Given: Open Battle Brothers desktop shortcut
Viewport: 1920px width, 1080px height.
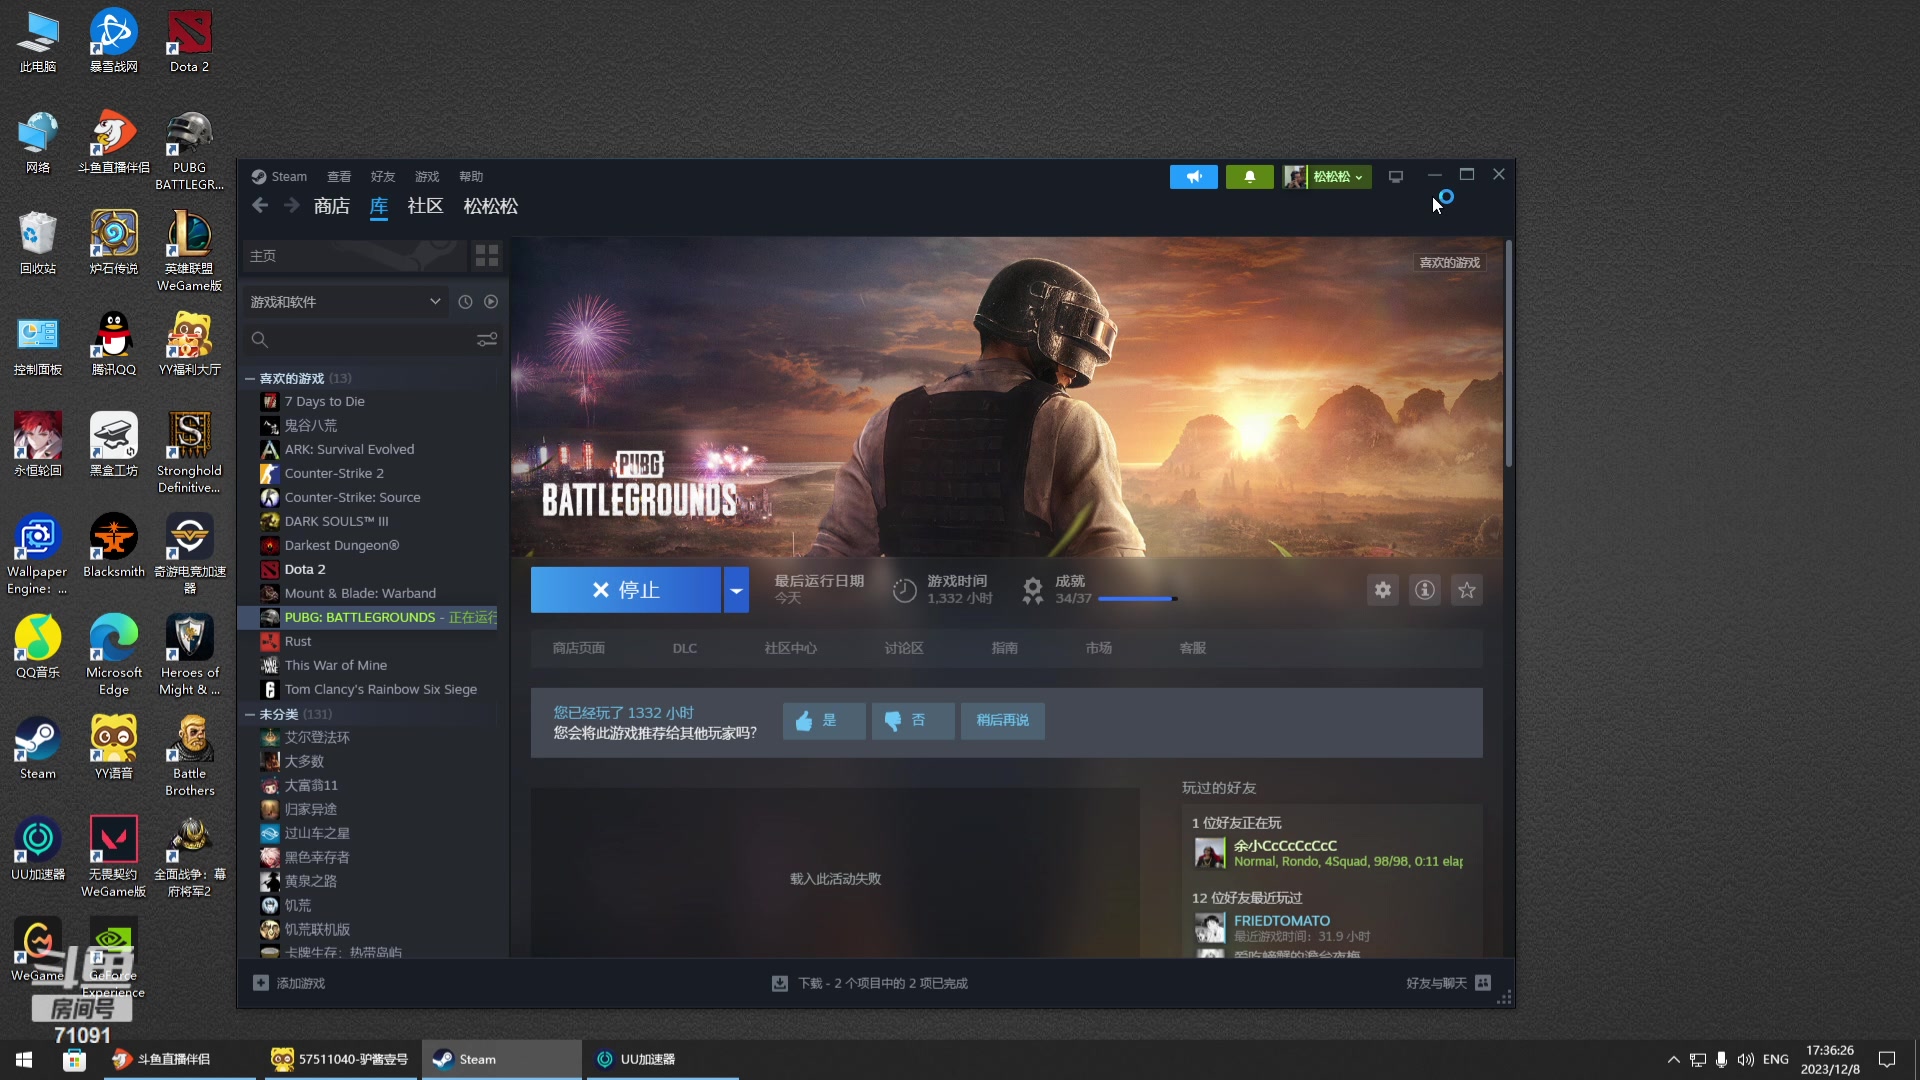Looking at the screenshot, I should pos(189,756).
